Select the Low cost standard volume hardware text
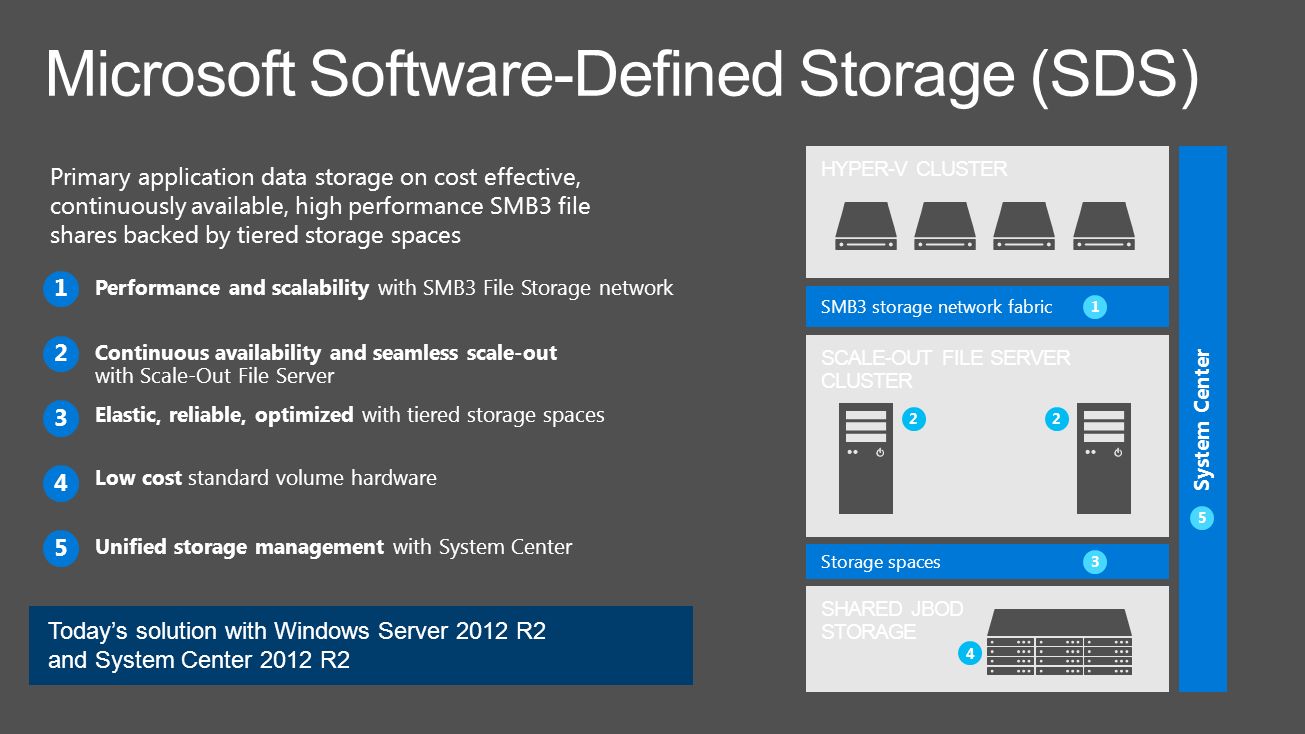Image resolution: width=1305 pixels, height=734 pixels. point(265,478)
